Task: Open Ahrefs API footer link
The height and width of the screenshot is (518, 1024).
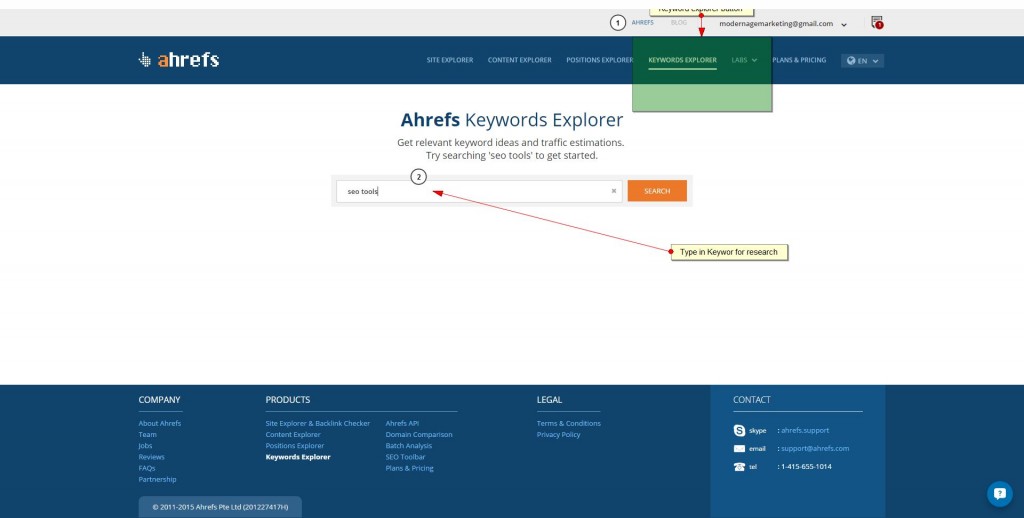Action: tap(402, 423)
